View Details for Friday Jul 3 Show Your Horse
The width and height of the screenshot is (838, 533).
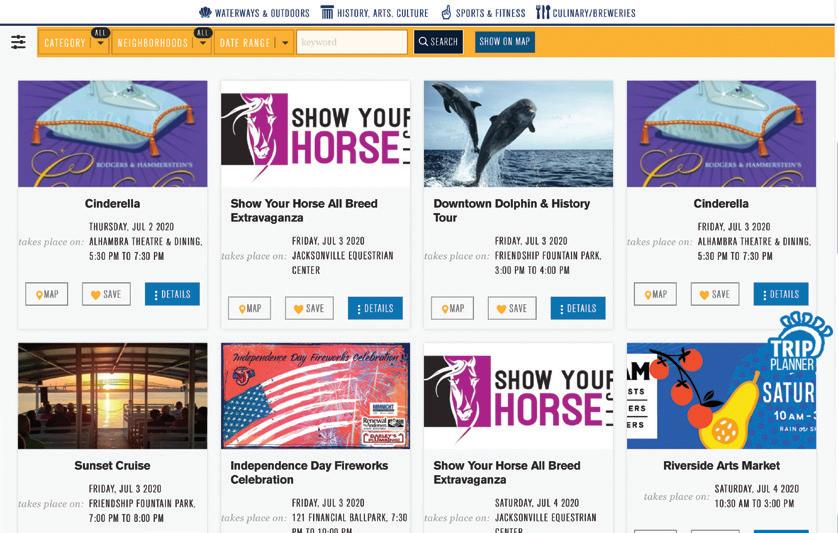(x=375, y=308)
